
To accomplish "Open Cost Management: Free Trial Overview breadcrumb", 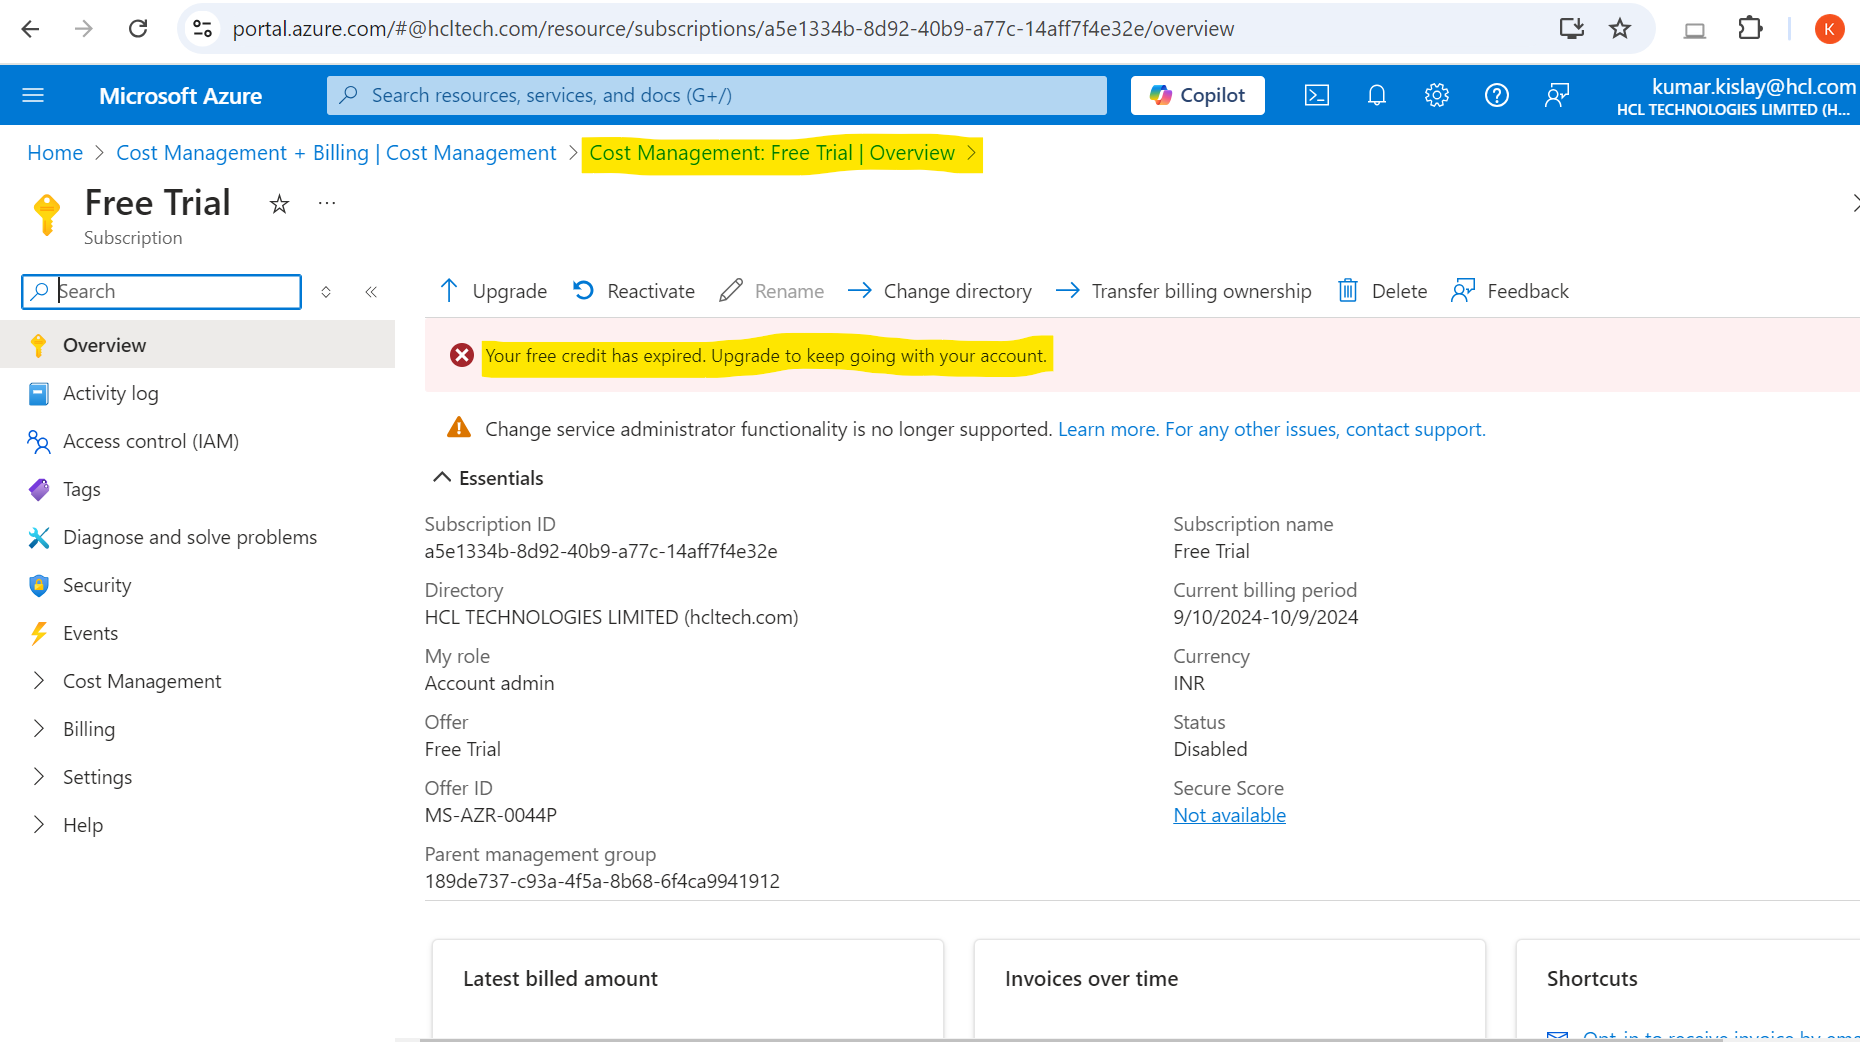I will [772, 152].
